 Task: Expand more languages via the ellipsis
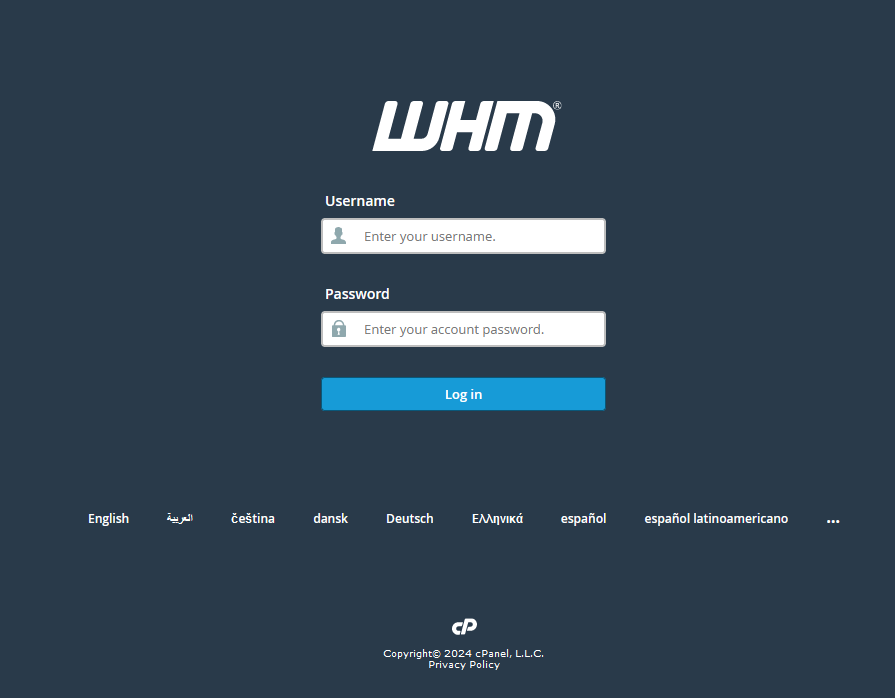tap(833, 521)
